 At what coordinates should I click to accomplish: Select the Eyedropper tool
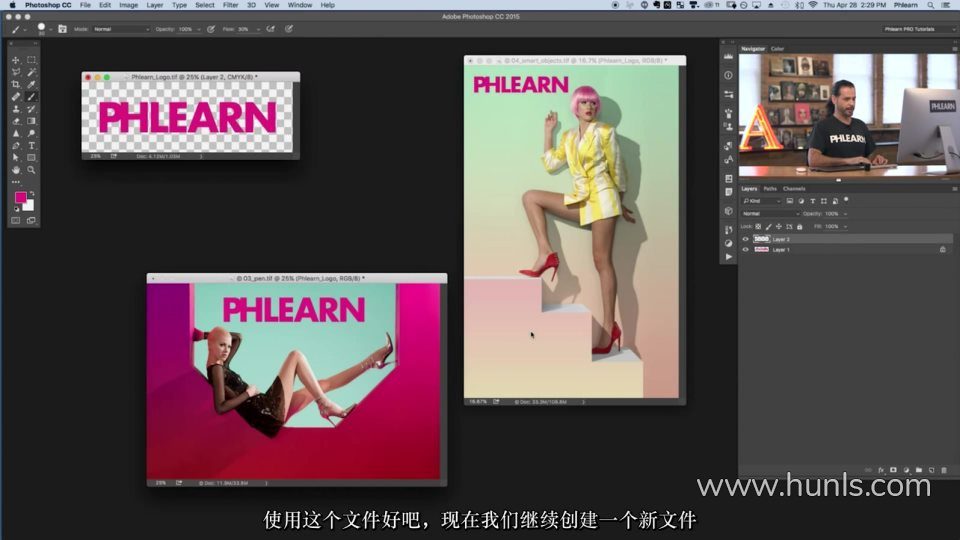pos(31,84)
